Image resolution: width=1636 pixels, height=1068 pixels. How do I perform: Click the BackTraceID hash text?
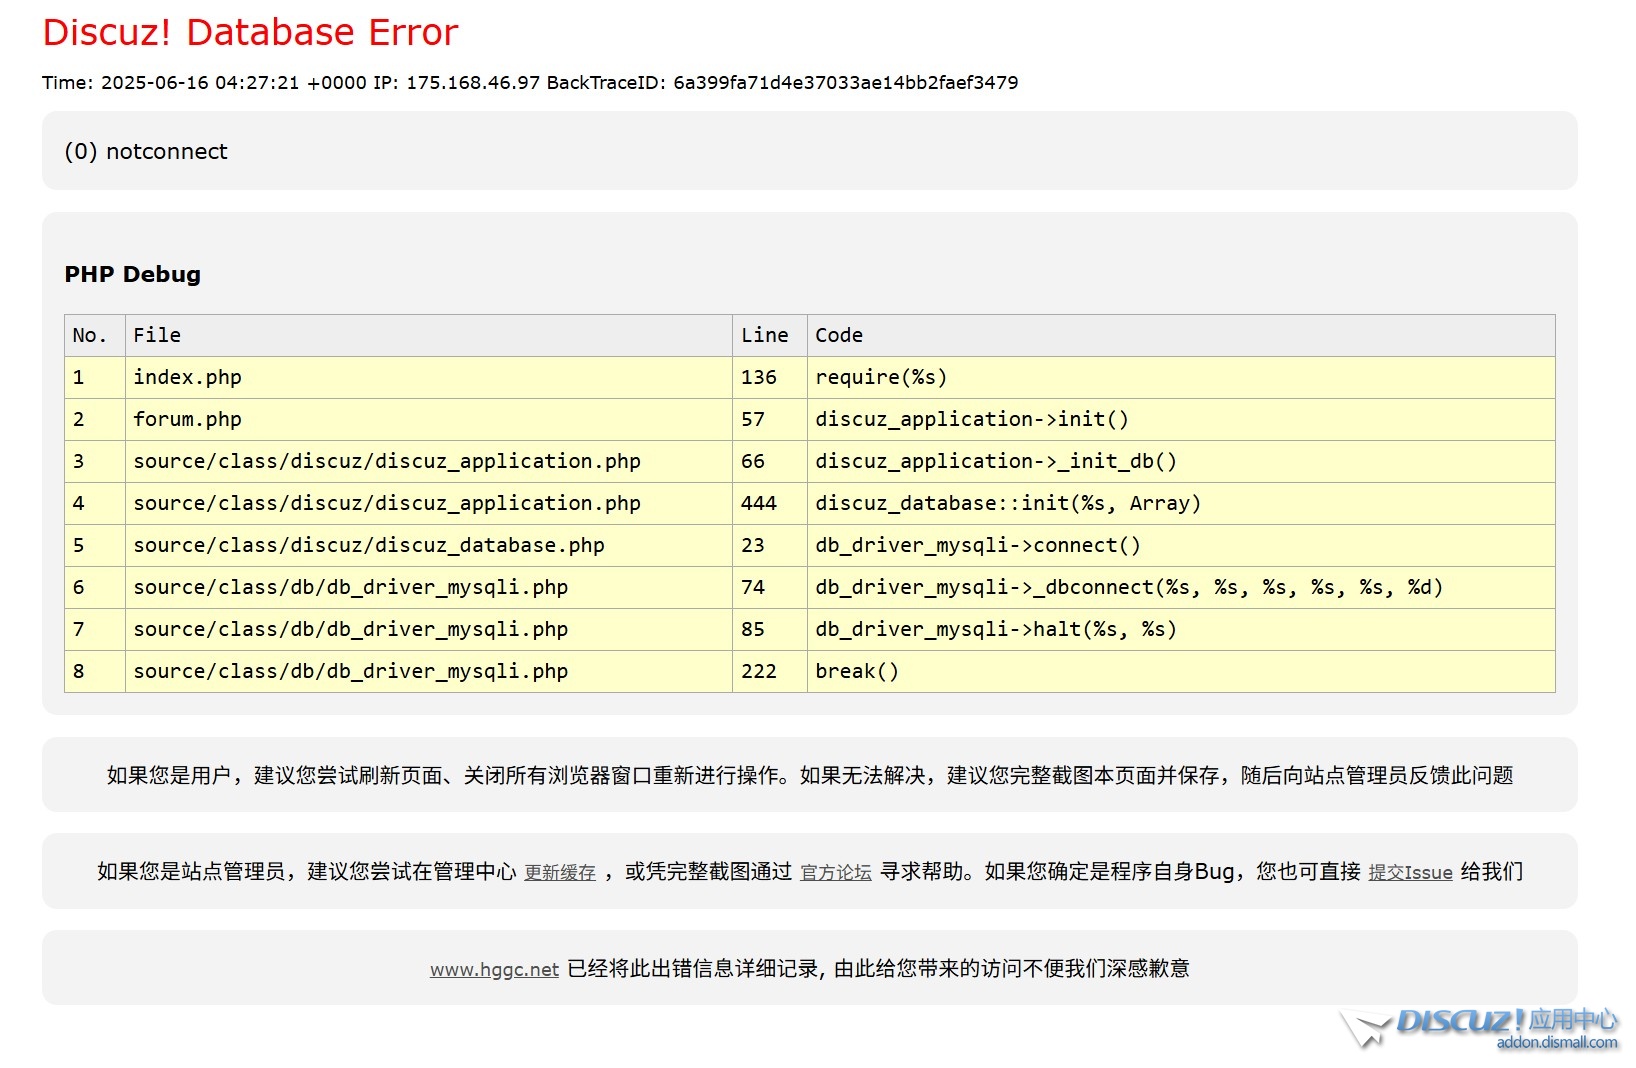(x=845, y=83)
